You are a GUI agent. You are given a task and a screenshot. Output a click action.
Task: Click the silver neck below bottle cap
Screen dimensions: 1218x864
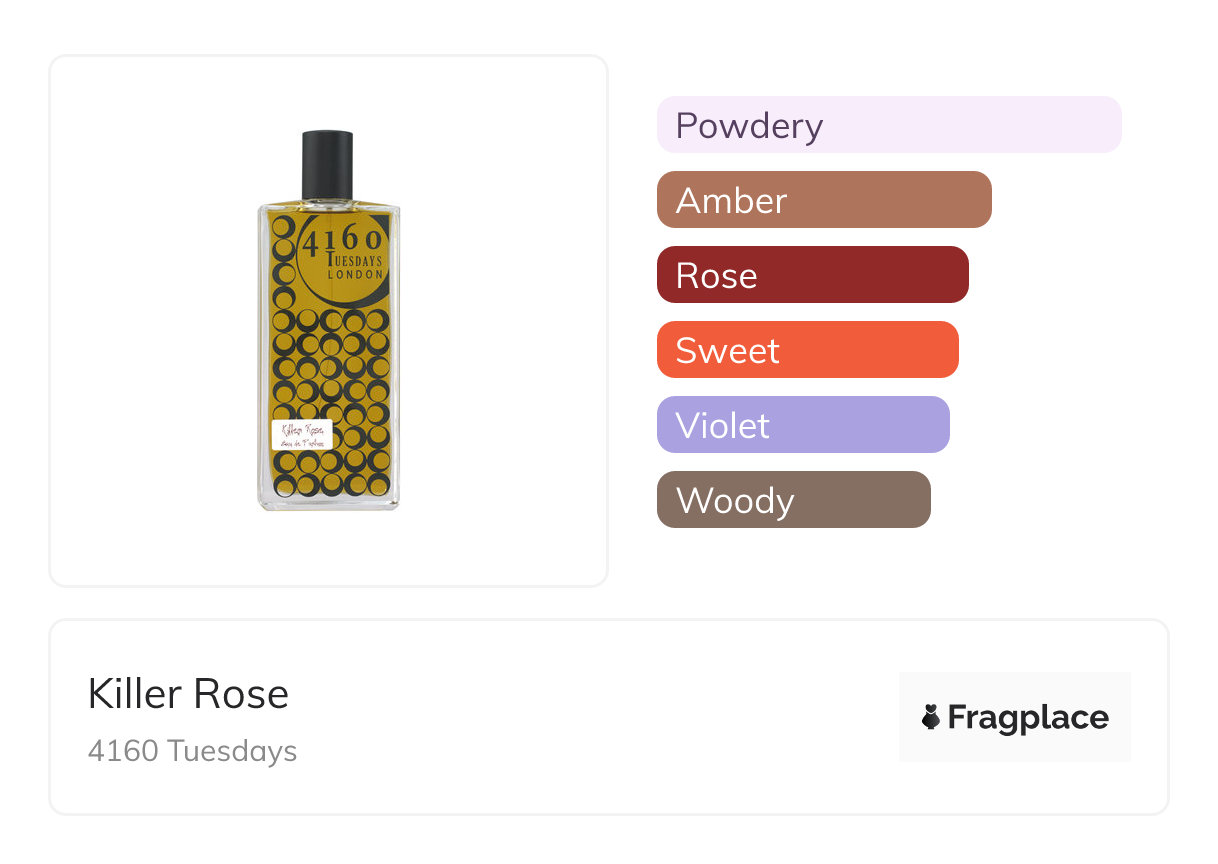tap(328, 202)
